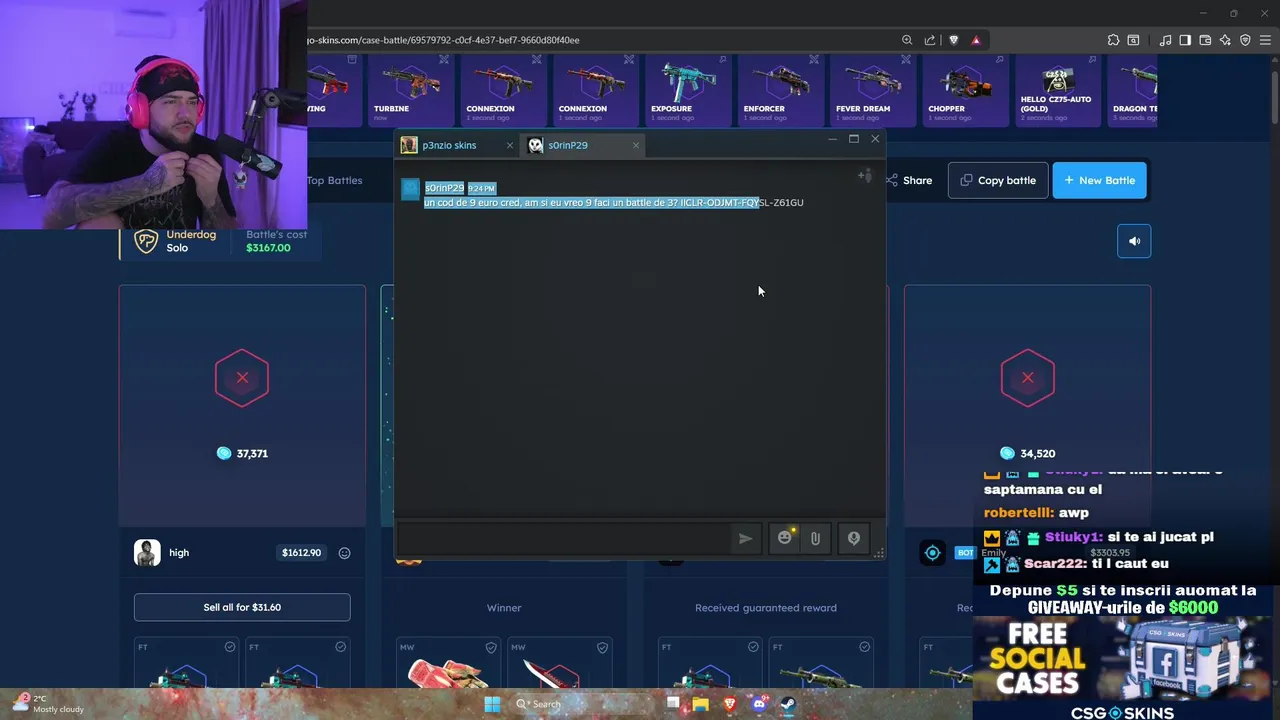Toggle the browser sidebar panel

point(1185,40)
